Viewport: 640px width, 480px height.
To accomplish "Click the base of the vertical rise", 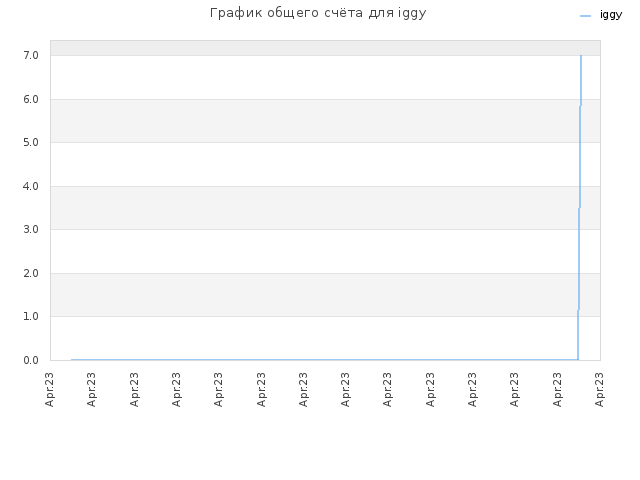I will pos(578,359).
